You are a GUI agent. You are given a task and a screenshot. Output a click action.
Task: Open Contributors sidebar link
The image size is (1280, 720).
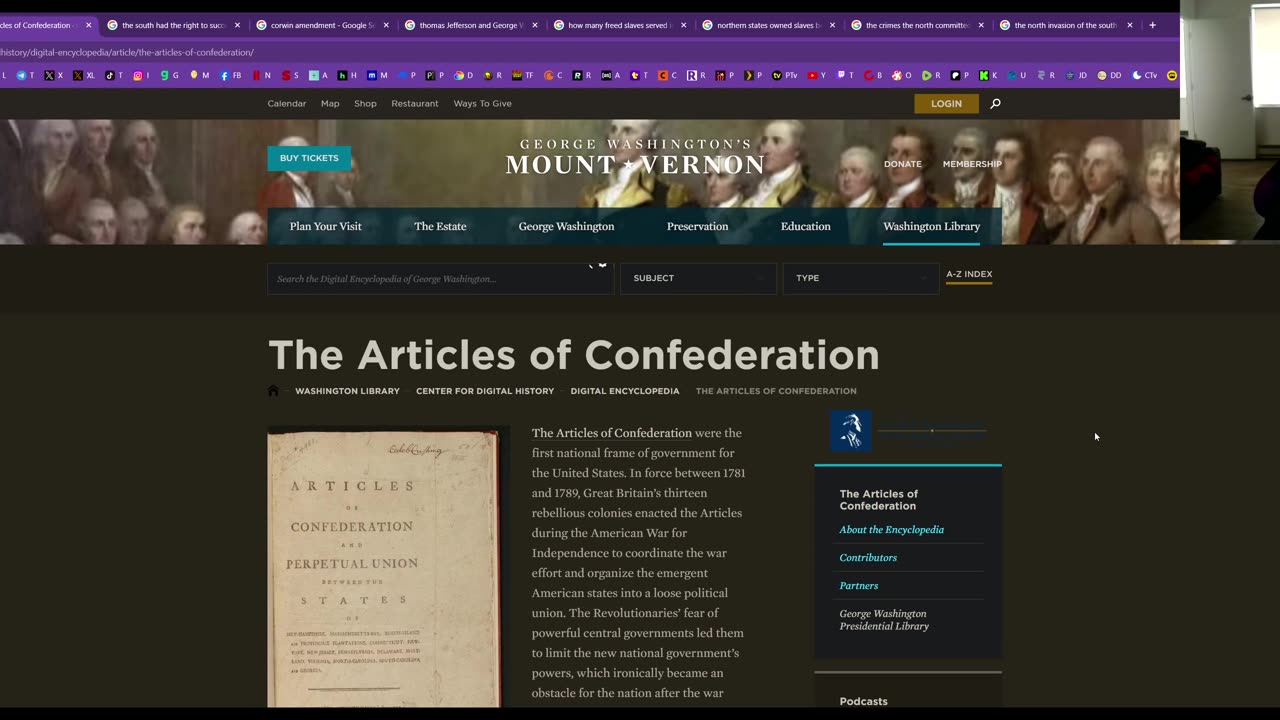pyautogui.click(x=868, y=558)
